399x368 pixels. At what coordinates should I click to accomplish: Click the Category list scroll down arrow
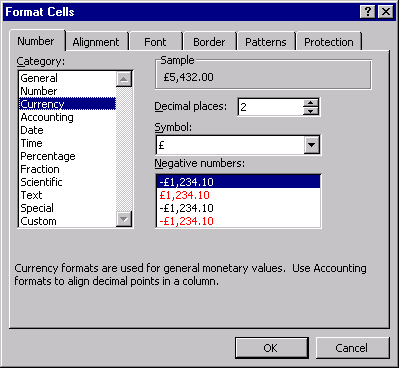124,219
